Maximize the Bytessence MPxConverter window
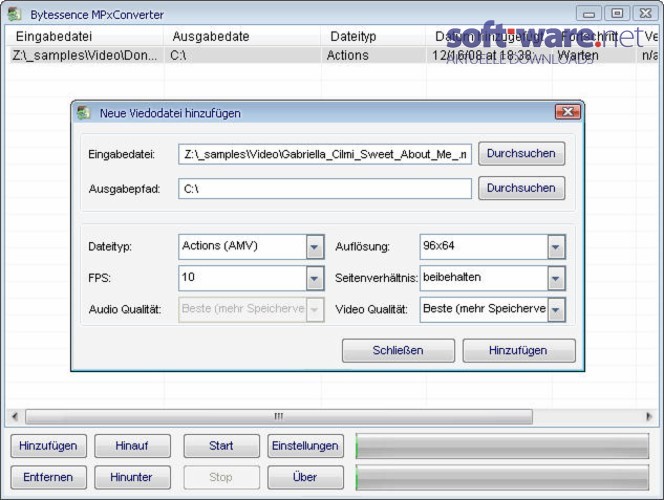This screenshot has height=500, width=664. [617, 14]
